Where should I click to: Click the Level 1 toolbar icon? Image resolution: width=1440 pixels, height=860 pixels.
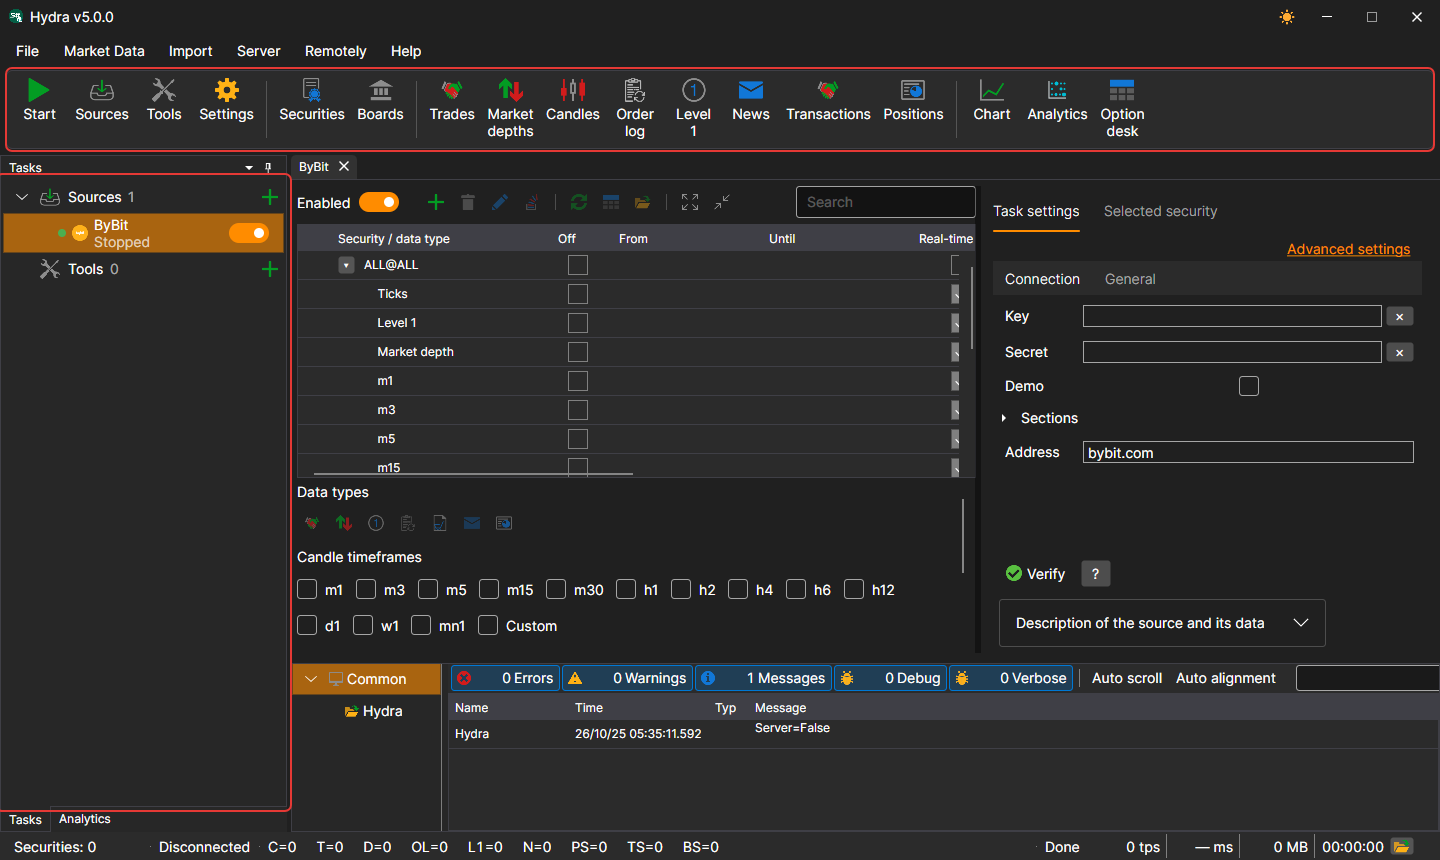693,91
